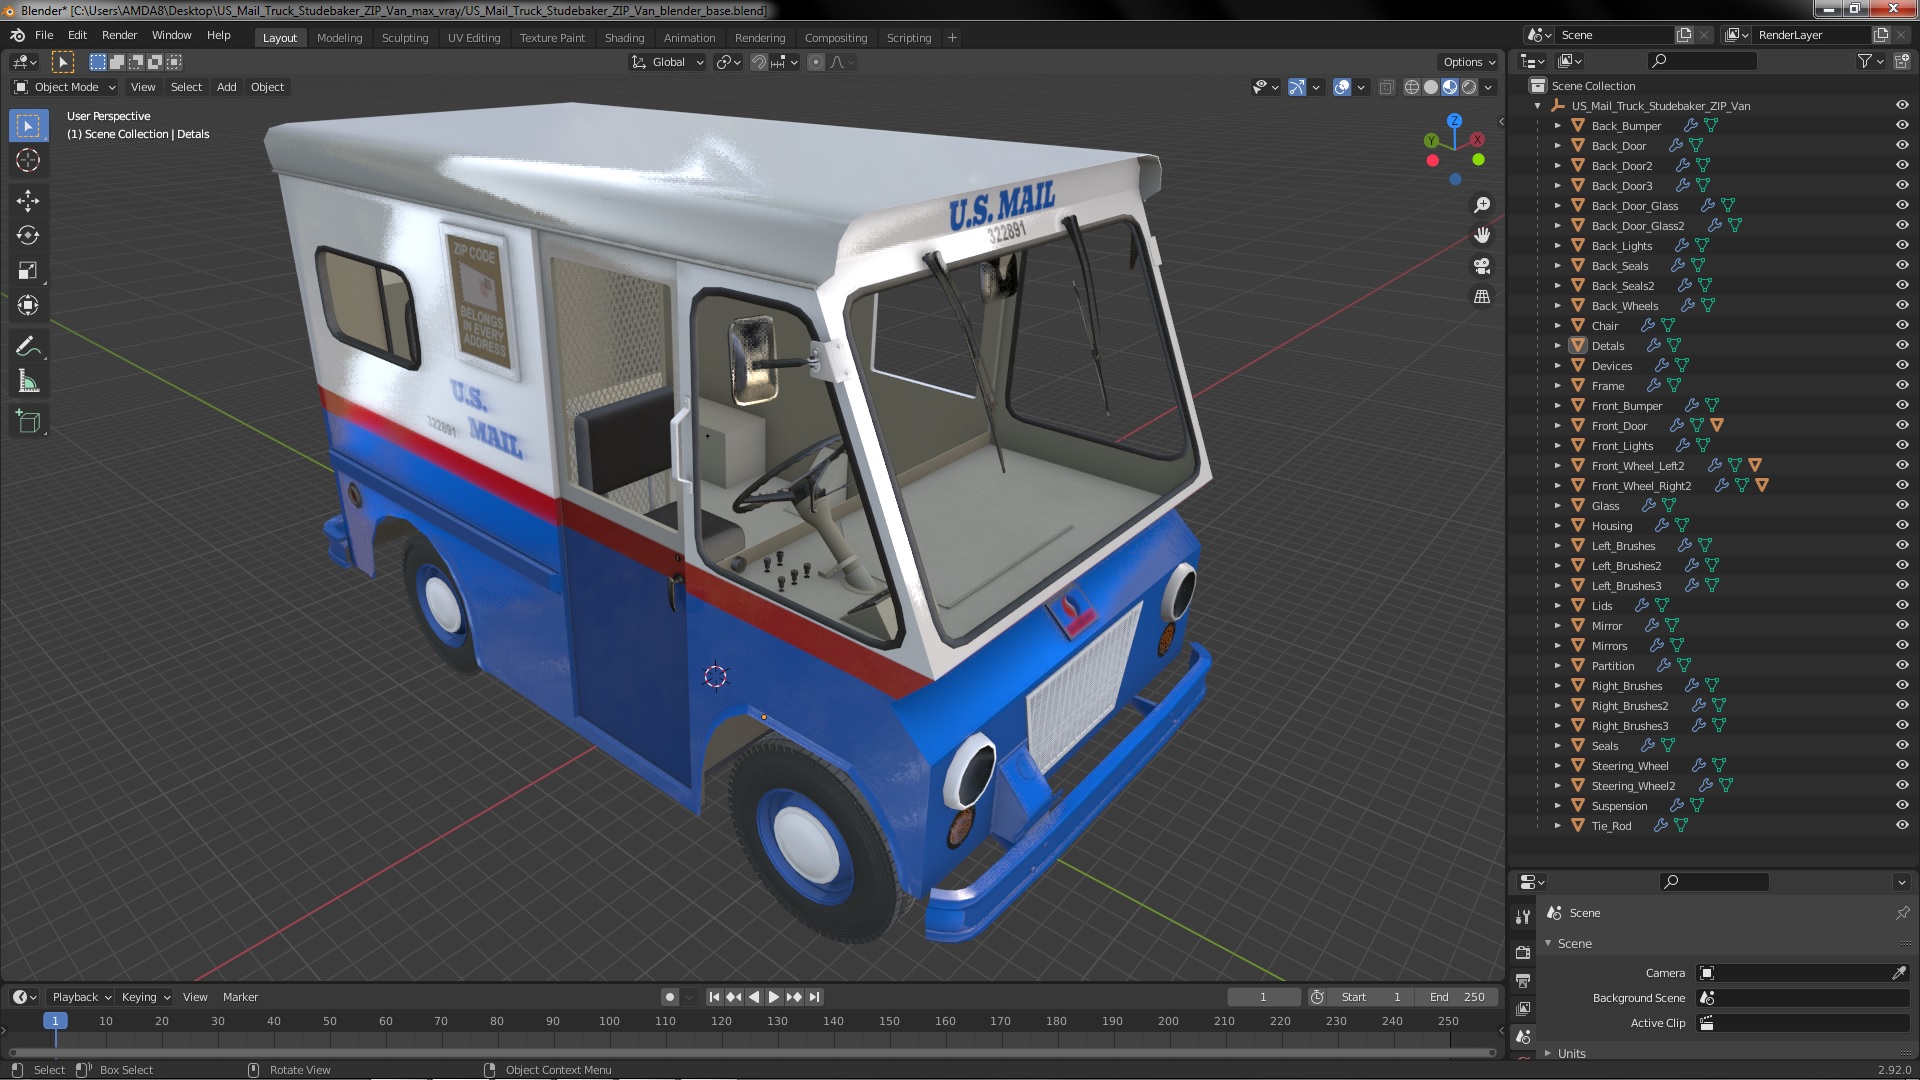Select the Cursor tool

[28, 160]
